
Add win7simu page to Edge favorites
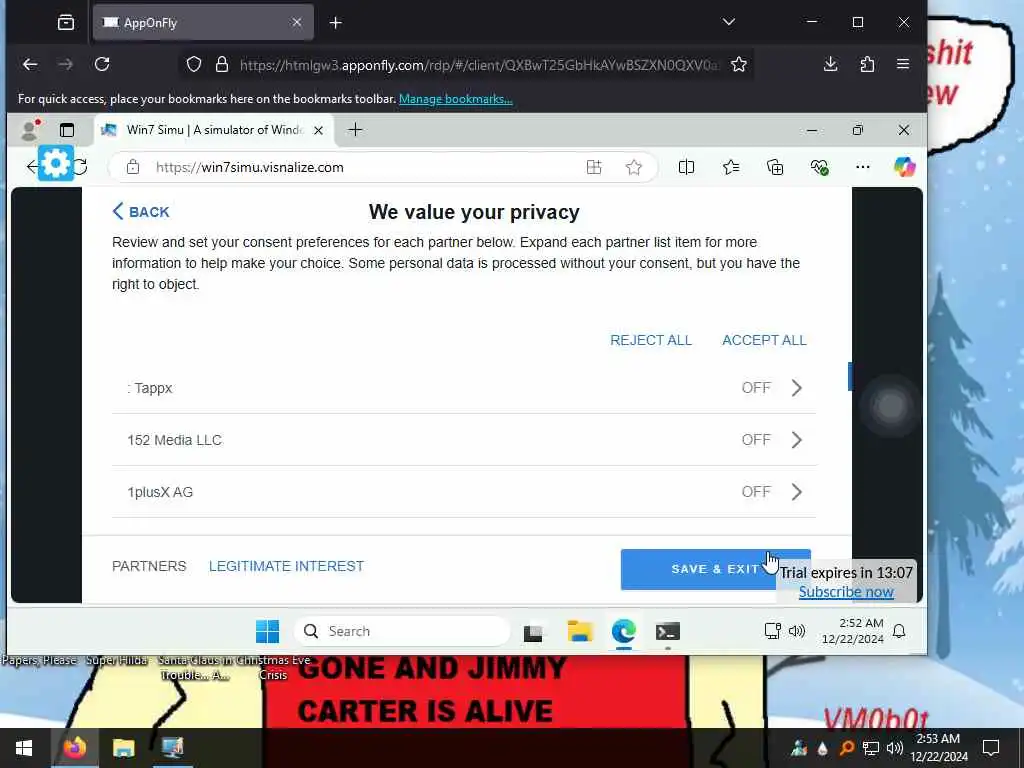(x=633, y=167)
